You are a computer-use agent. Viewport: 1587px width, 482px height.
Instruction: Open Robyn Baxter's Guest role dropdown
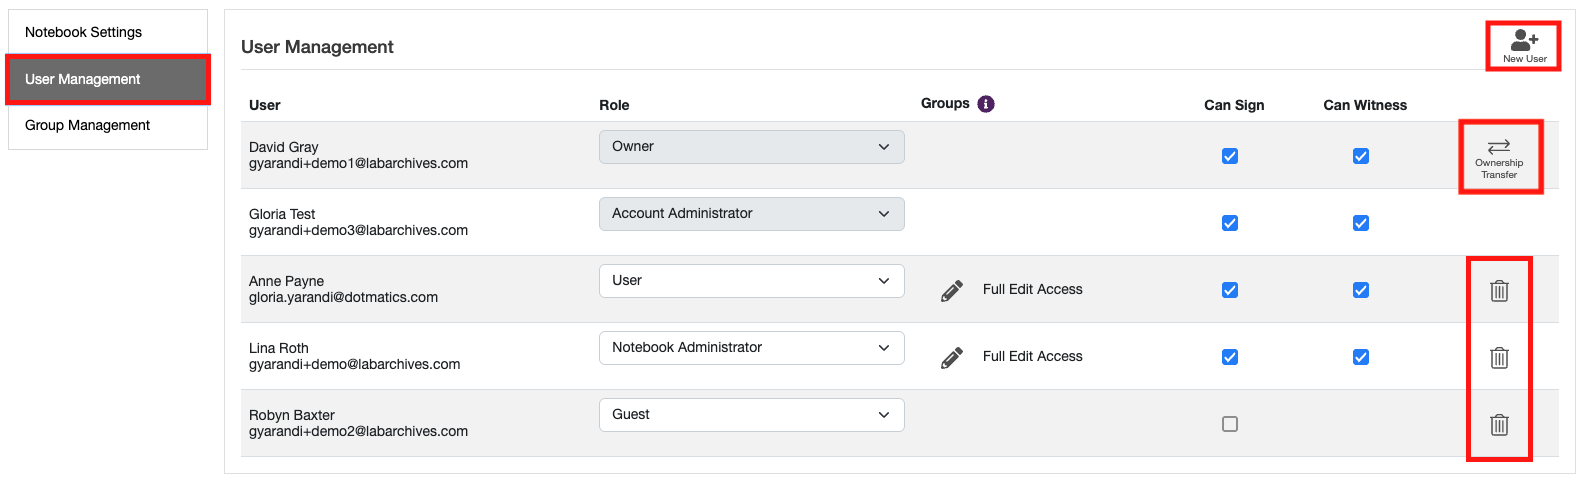[x=751, y=415]
